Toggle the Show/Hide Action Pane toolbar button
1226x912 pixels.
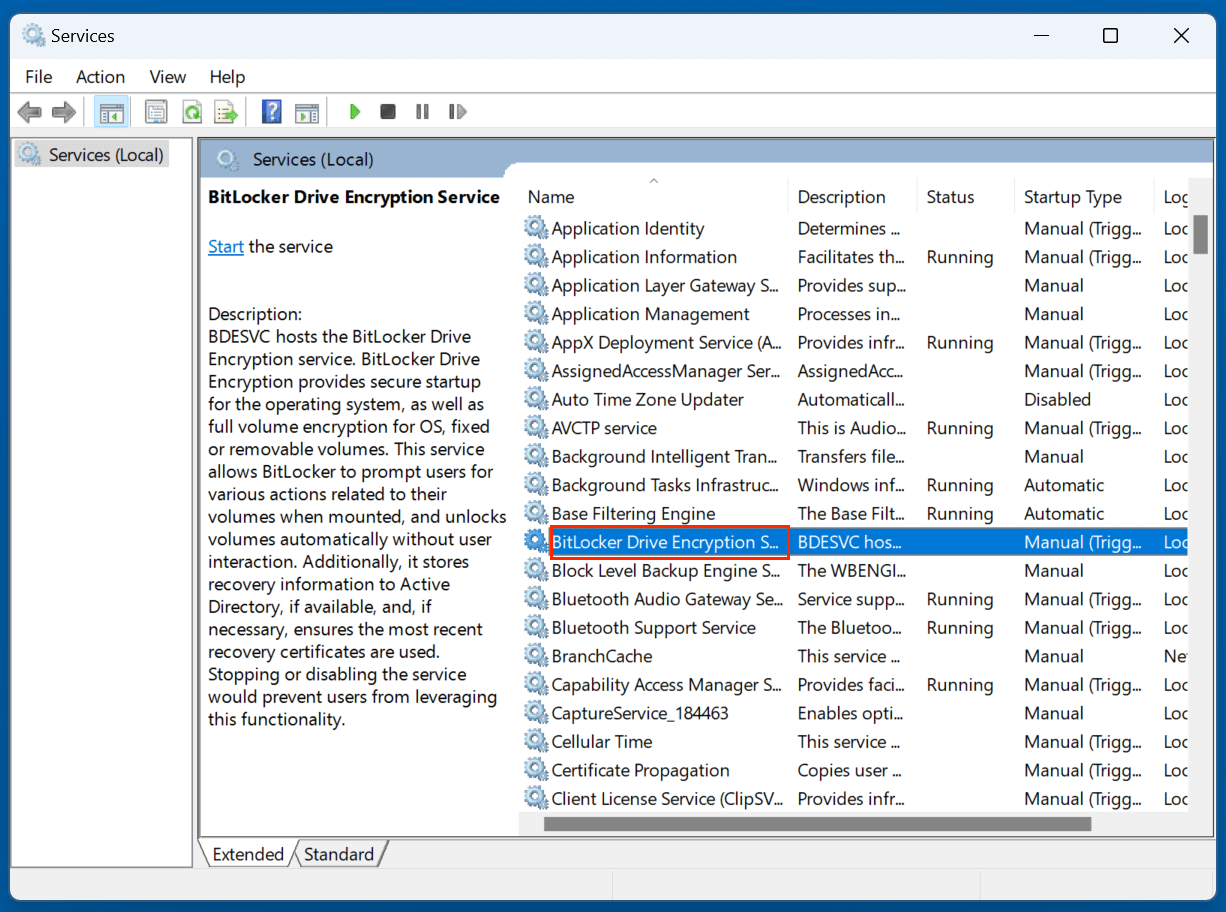pos(307,111)
